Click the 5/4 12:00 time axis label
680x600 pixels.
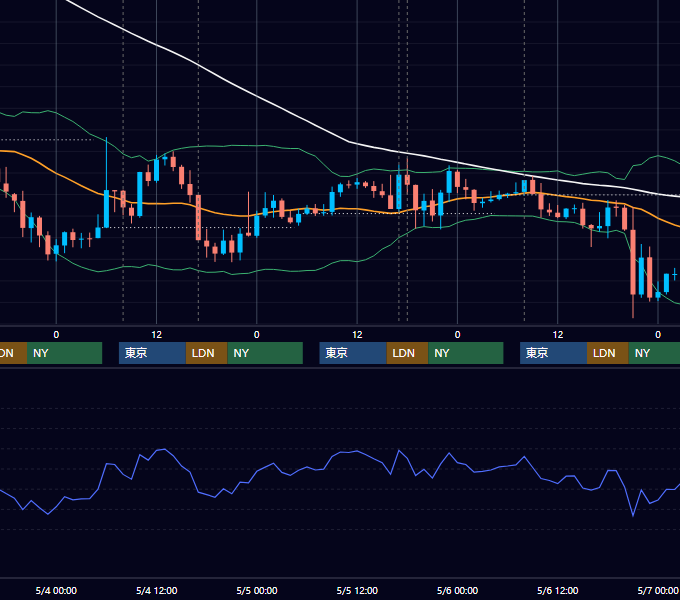pyautogui.click(x=157, y=590)
